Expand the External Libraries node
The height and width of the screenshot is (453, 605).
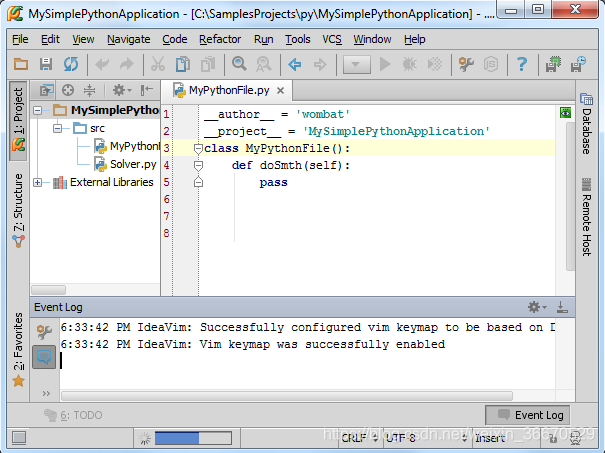click(x=37, y=183)
